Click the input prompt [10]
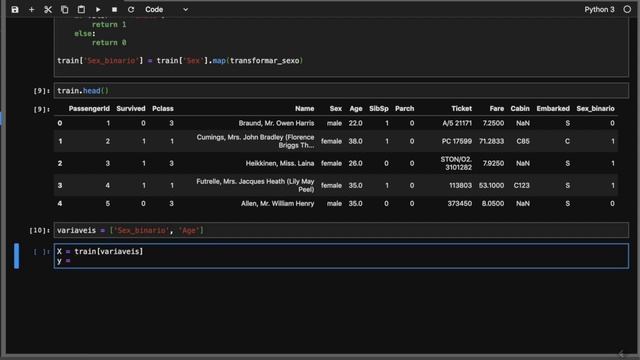This screenshot has width=640, height=360. tap(40, 231)
